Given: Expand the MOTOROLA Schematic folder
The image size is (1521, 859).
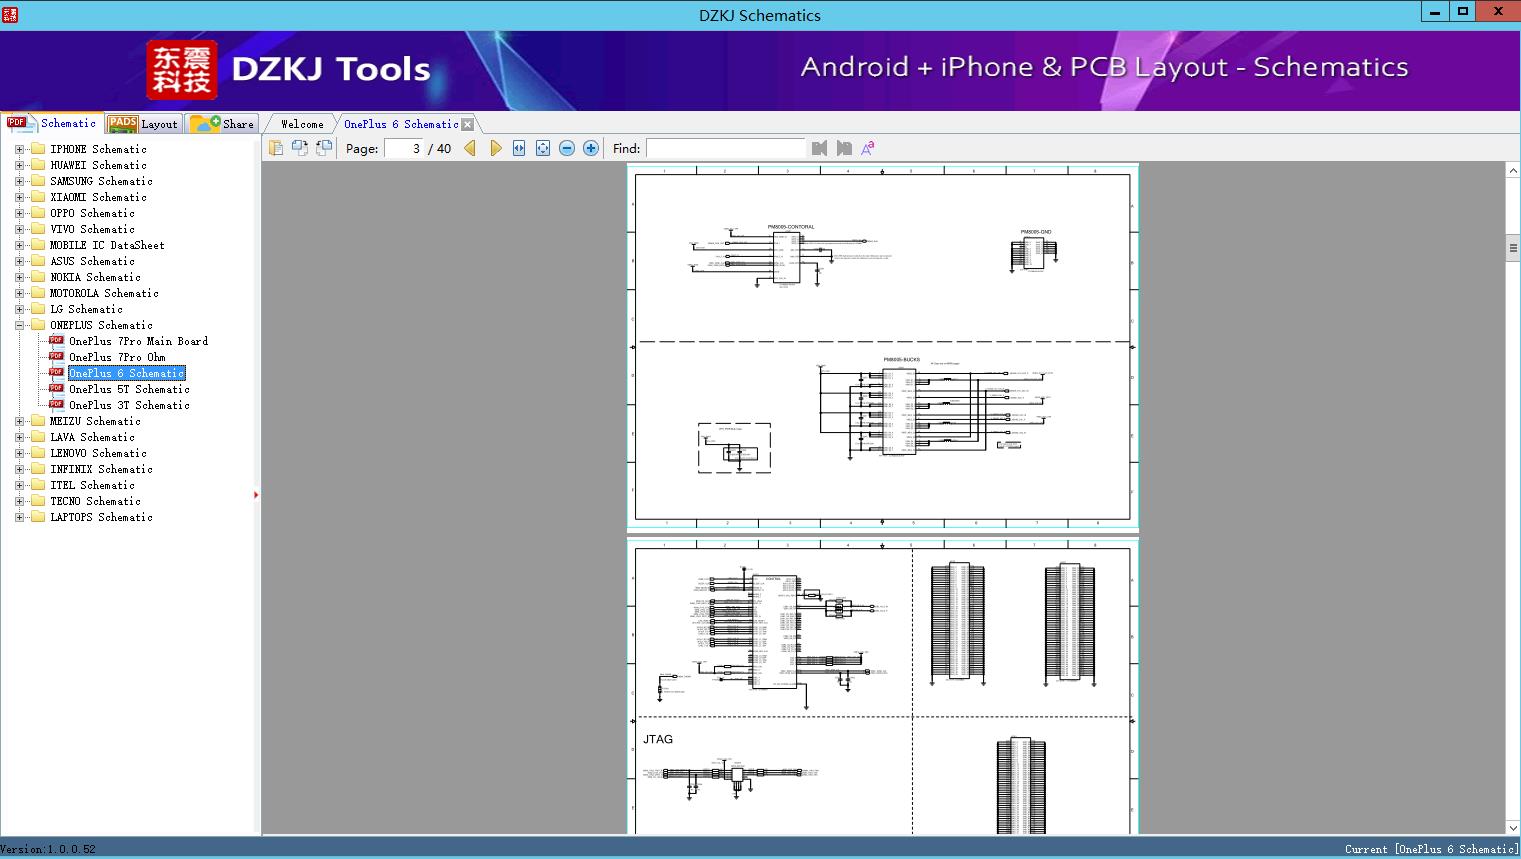Looking at the screenshot, I should 19,293.
